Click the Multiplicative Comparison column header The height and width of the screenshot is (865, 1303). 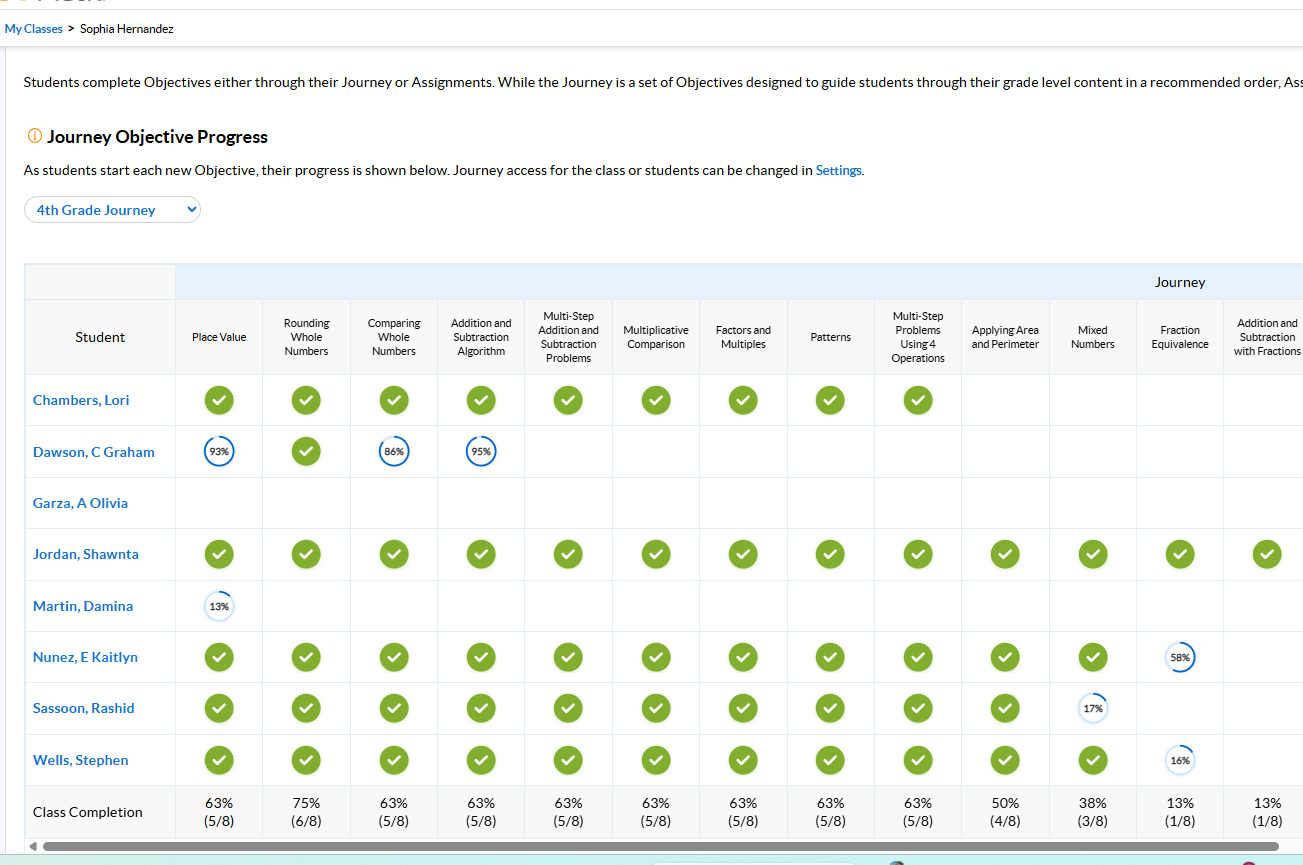pos(655,337)
